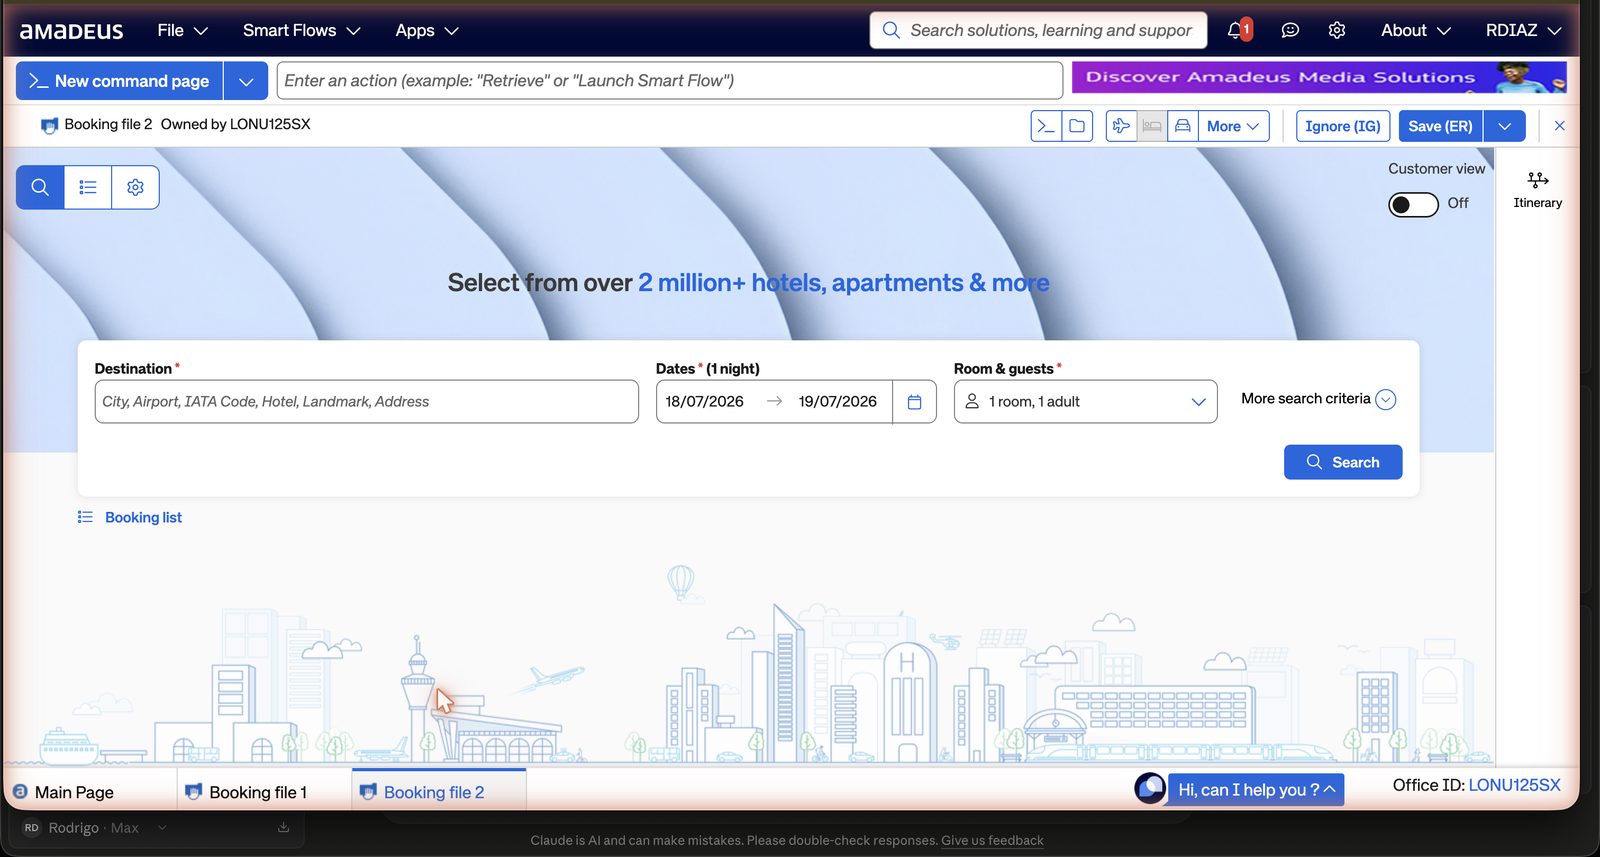This screenshot has width=1600, height=857.
Task: Click Give us feedback link in background window
Action: point(992,840)
